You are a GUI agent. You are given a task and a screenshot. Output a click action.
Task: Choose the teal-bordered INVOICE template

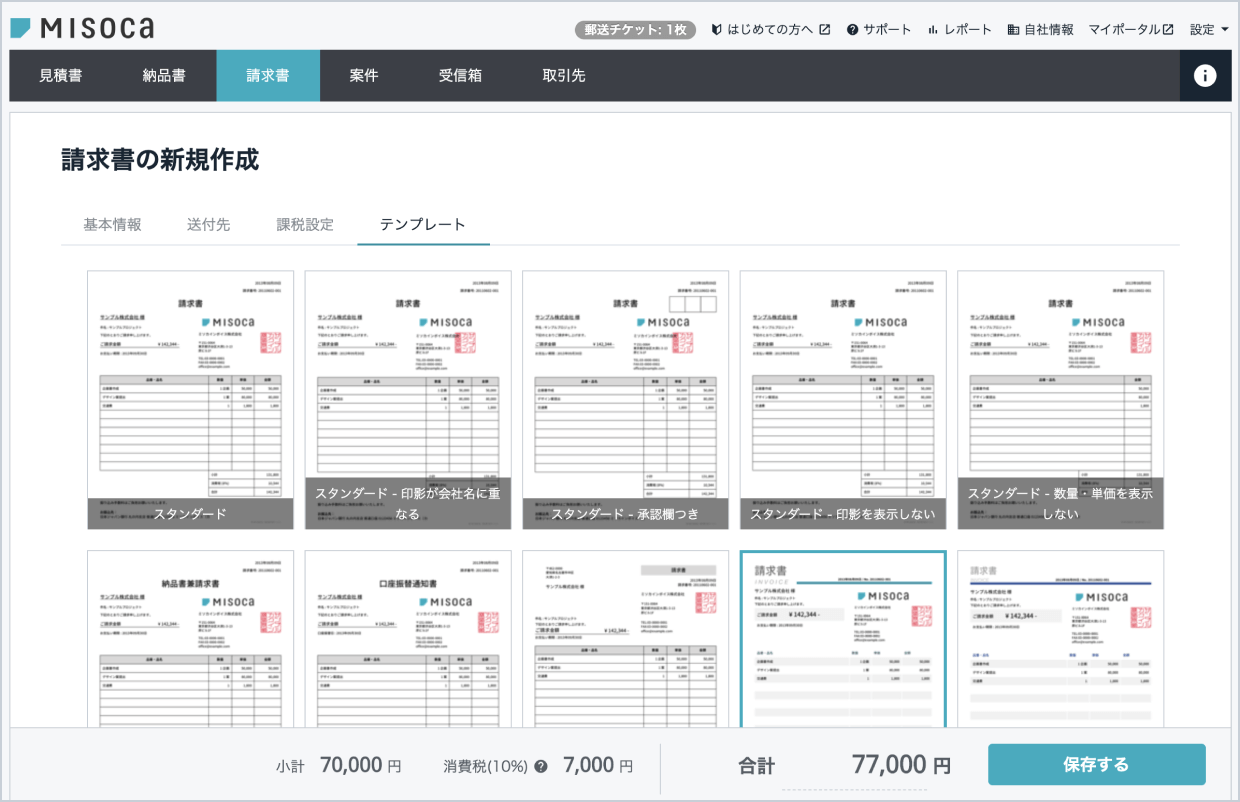click(843, 638)
